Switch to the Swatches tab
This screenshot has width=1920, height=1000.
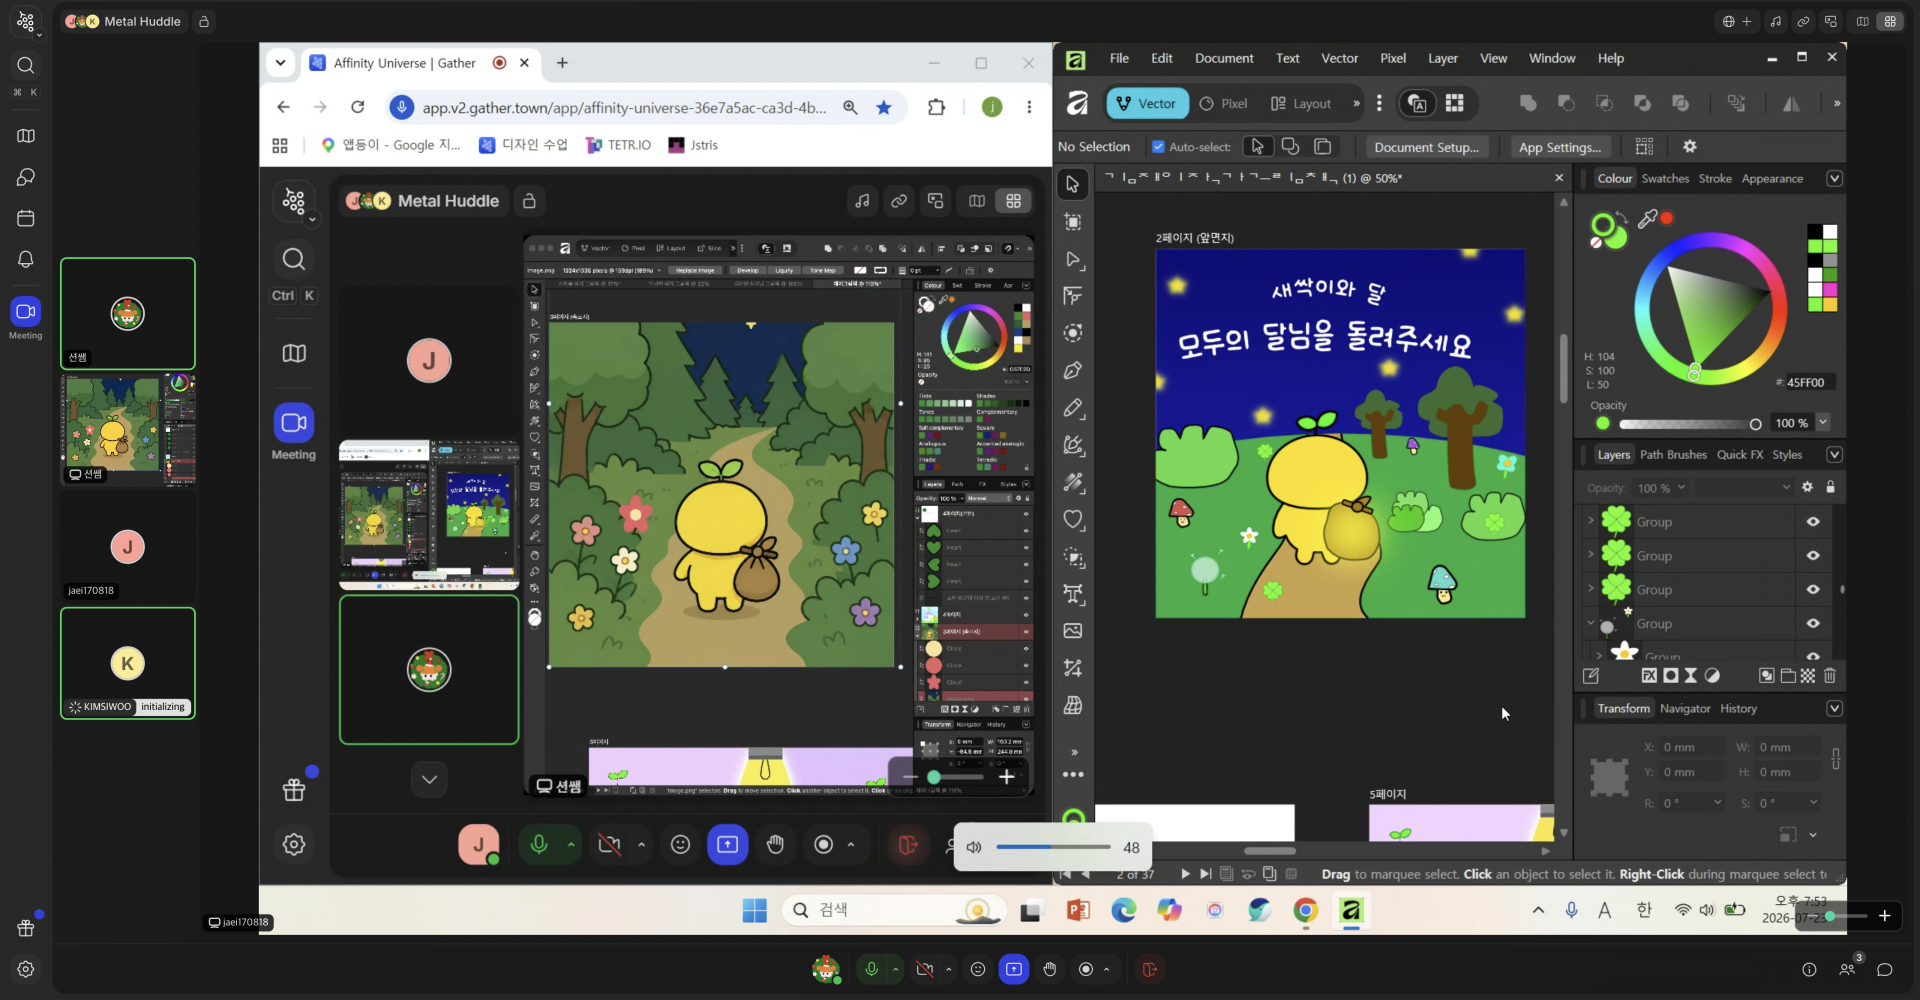click(x=1665, y=179)
